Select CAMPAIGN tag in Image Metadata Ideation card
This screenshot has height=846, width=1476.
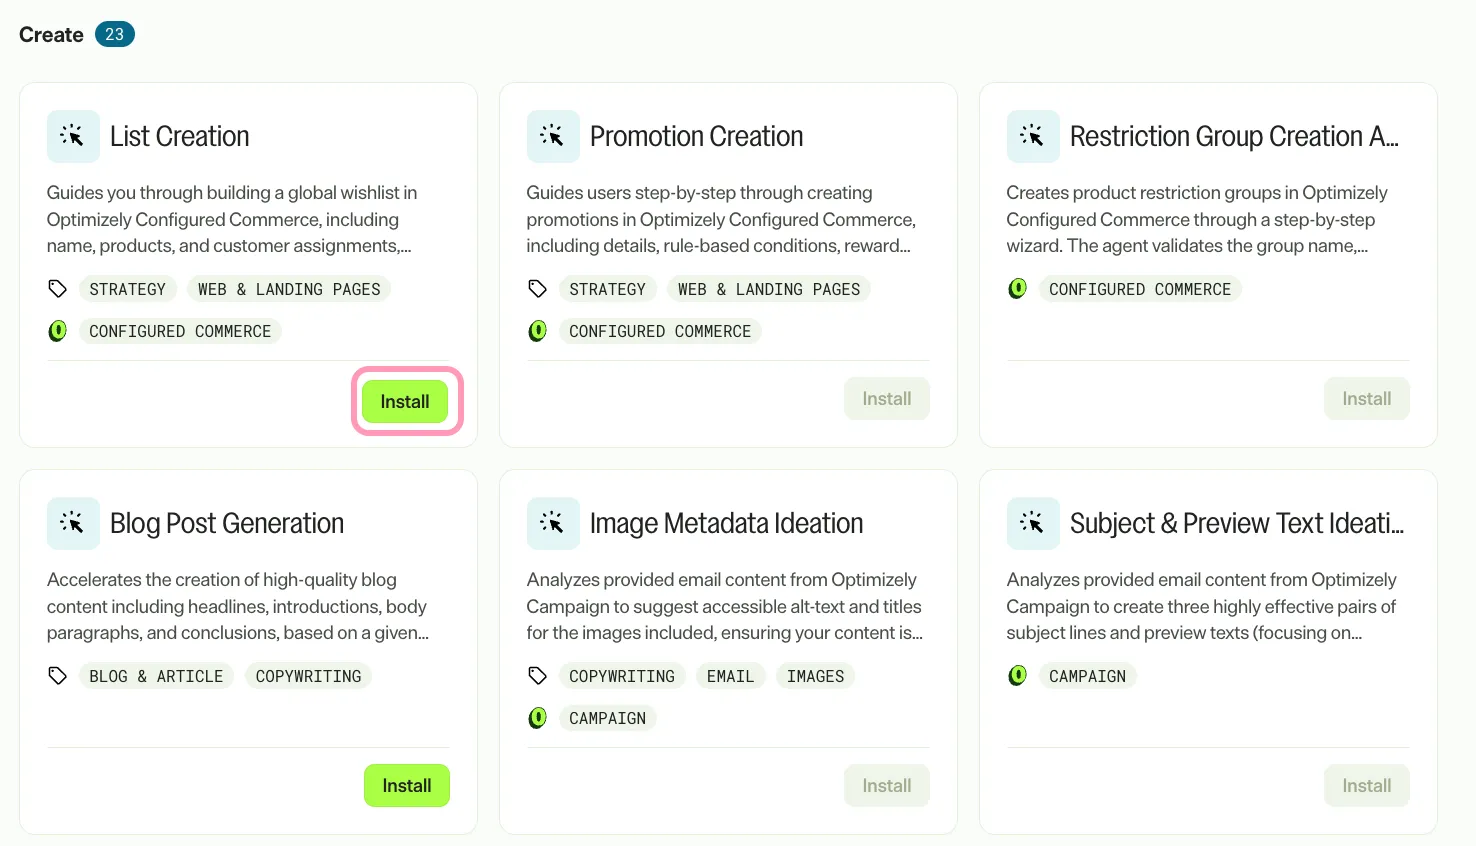pos(608,718)
